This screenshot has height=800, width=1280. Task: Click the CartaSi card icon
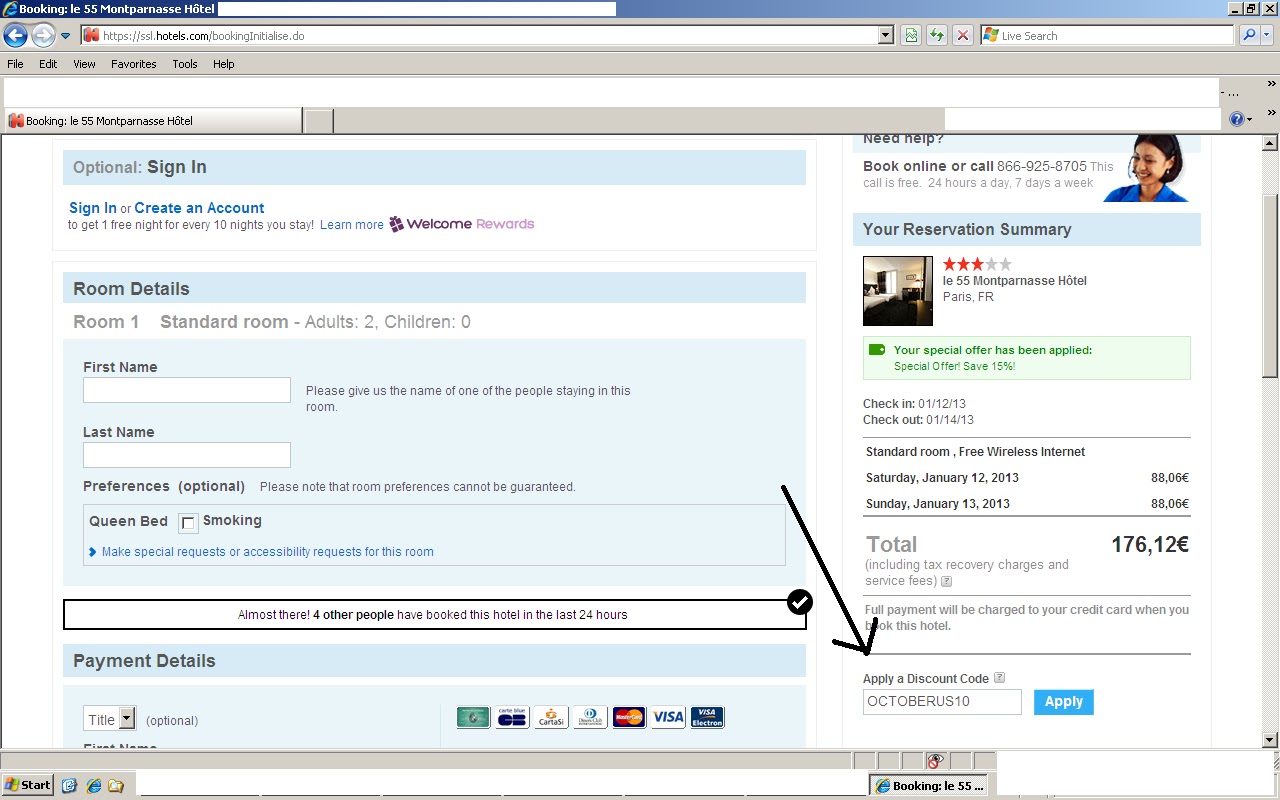pos(551,717)
